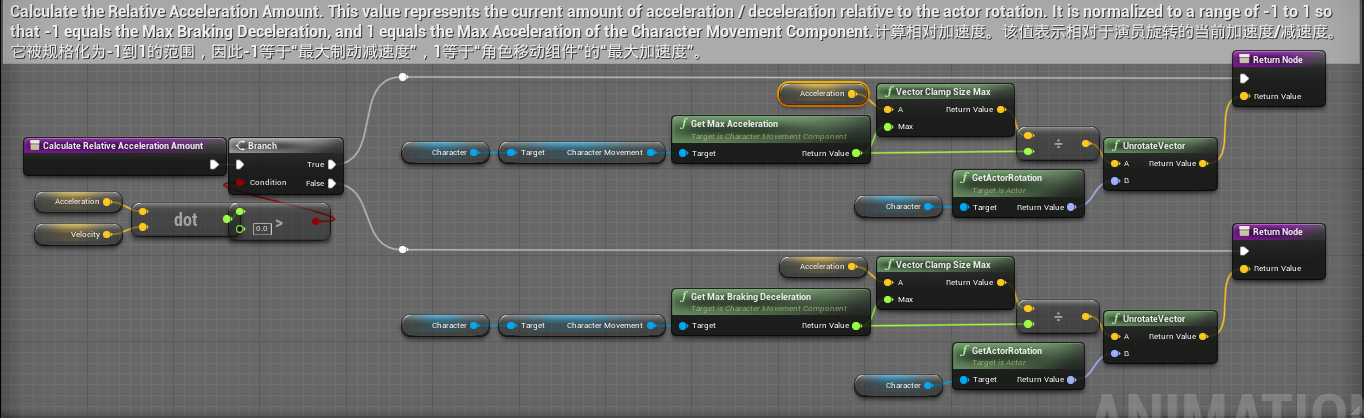Select the Calculate Relative Acceleration Amount entry node

122,146
